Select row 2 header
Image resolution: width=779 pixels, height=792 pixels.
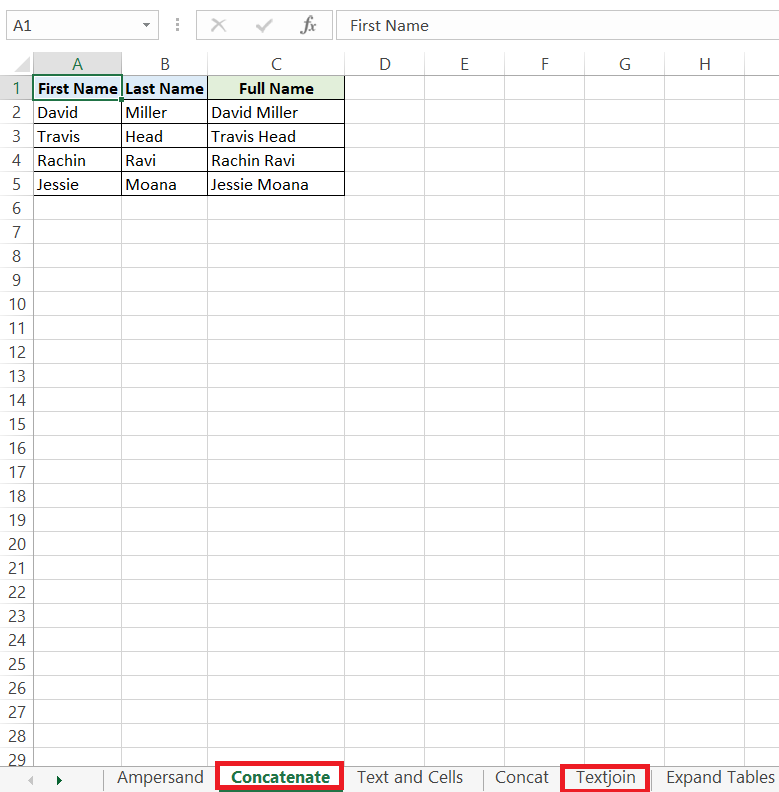click(x=17, y=112)
